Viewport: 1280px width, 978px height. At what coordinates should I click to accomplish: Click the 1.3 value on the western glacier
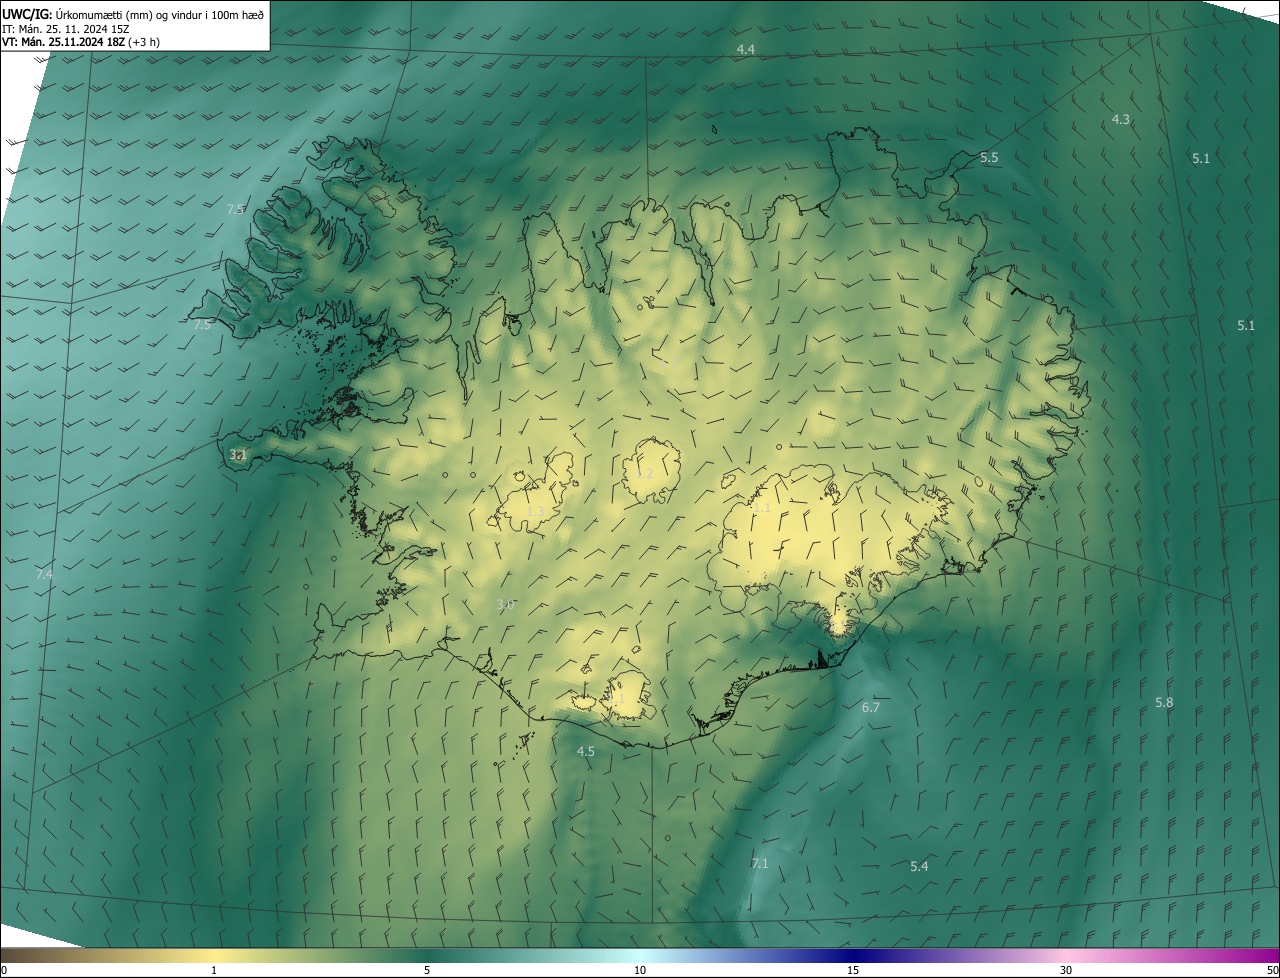535,511
